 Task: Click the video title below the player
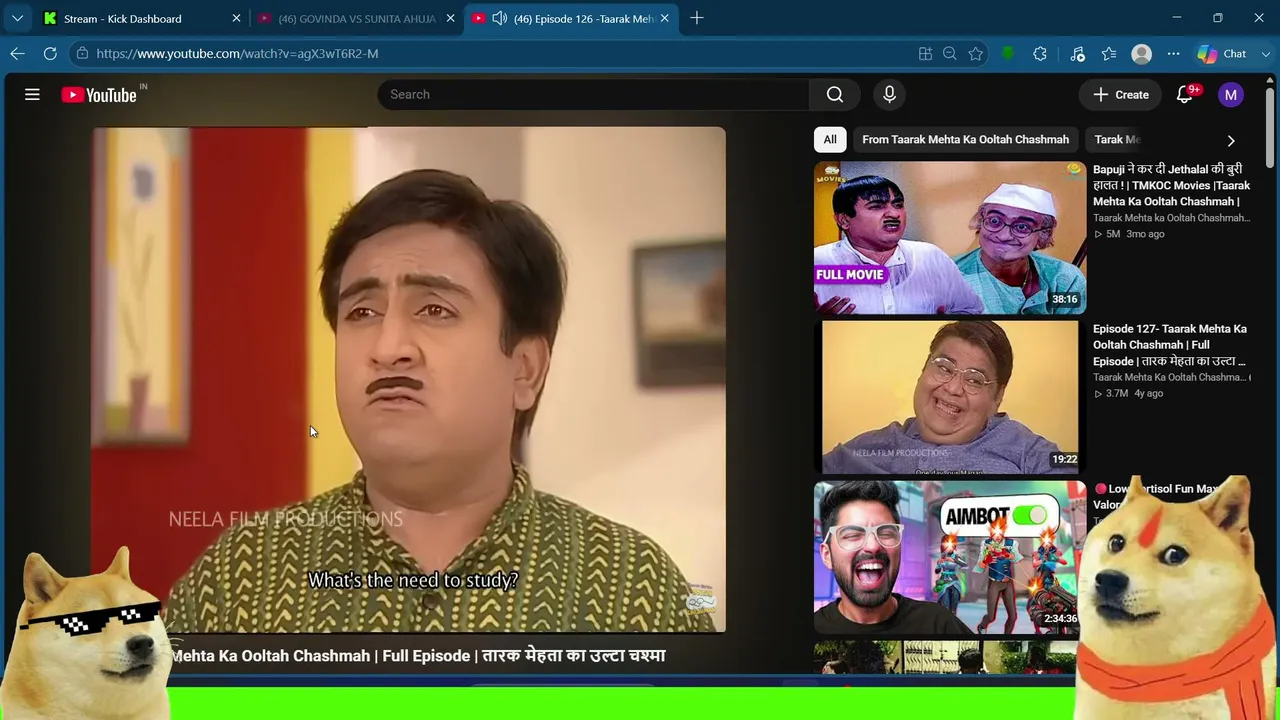pos(418,656)
